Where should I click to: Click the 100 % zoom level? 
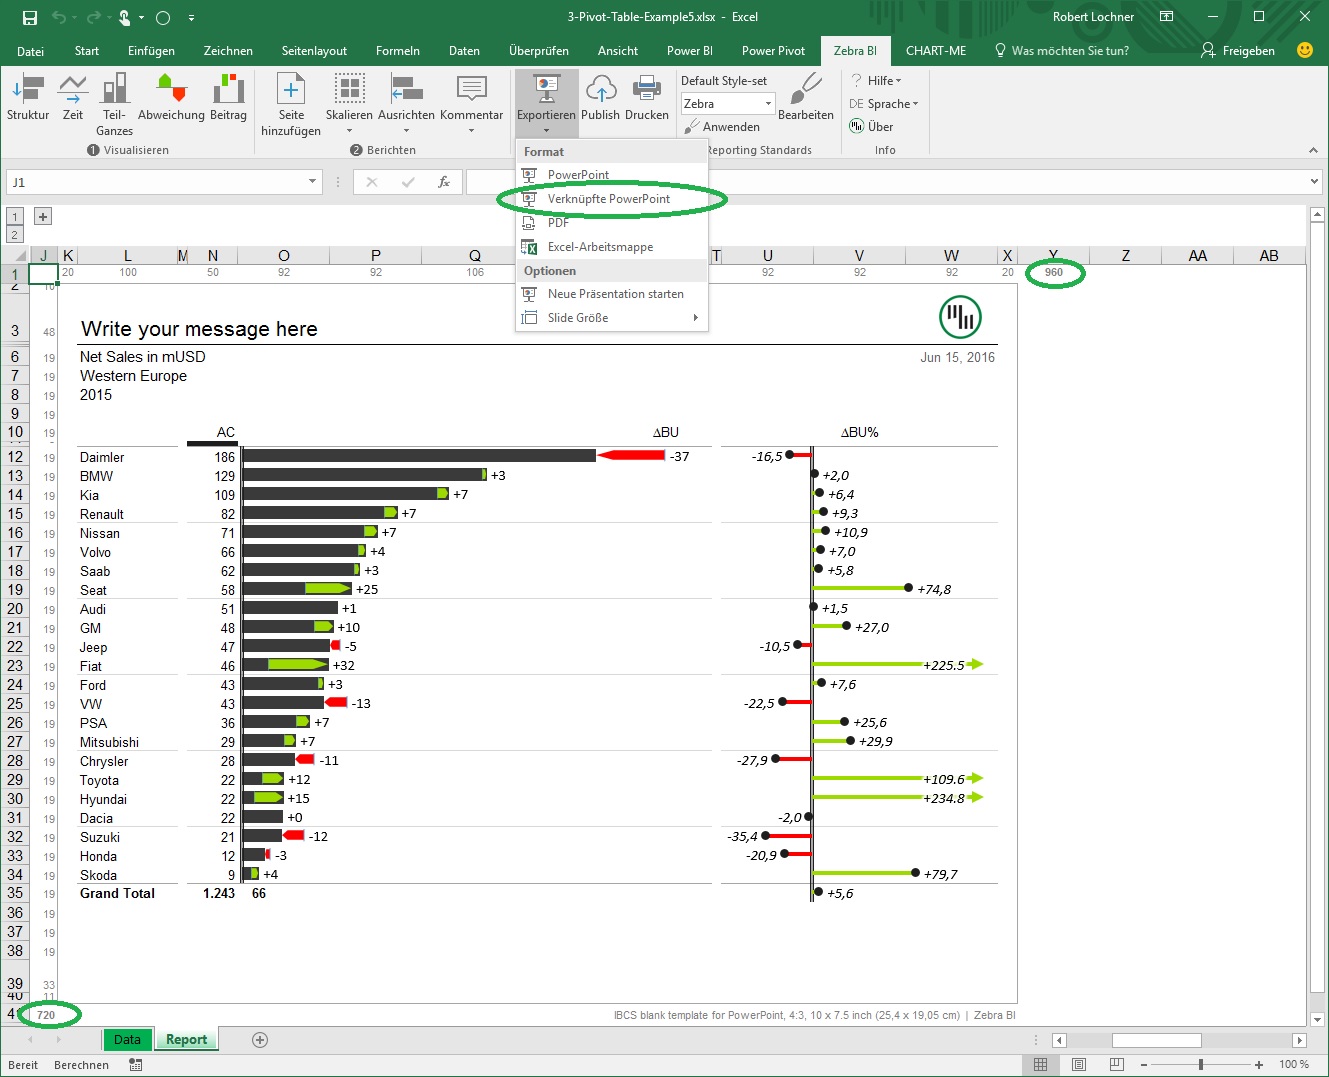1294,1065
